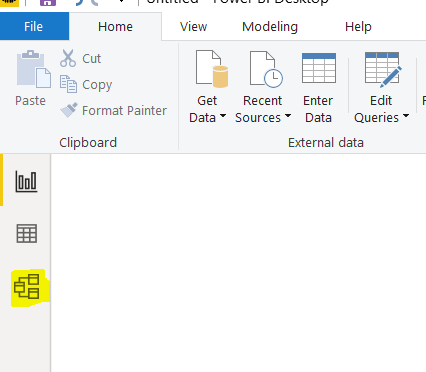
Task: Switch to Report view in sidebar
Action: [26, 181]
